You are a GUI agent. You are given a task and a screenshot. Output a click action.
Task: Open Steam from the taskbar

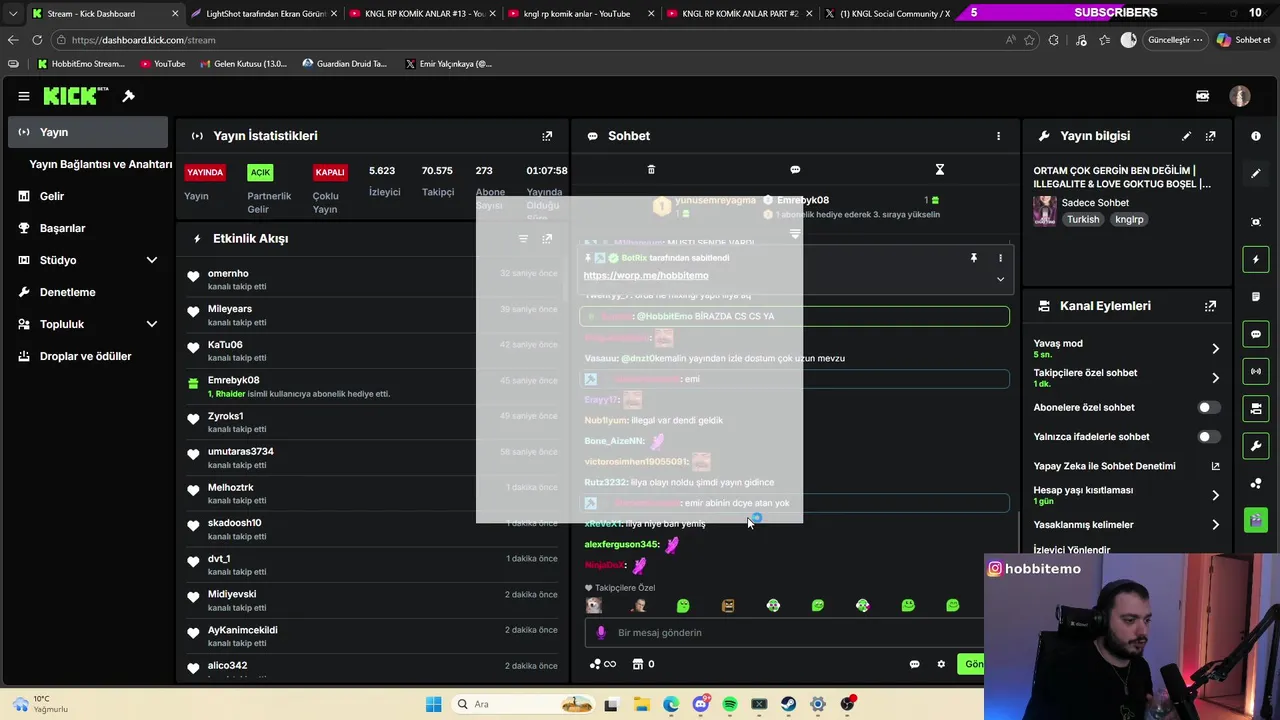[x=789, y=704]
